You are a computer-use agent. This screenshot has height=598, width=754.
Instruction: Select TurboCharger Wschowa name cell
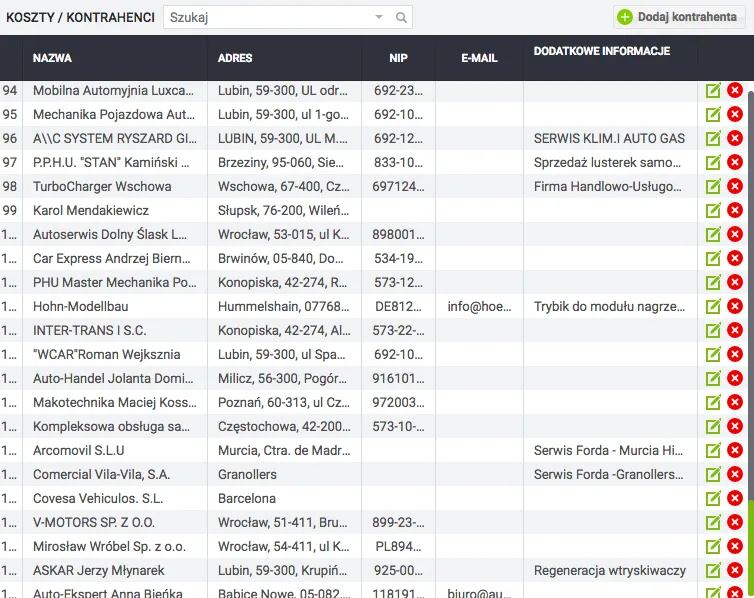click(115, 187)
